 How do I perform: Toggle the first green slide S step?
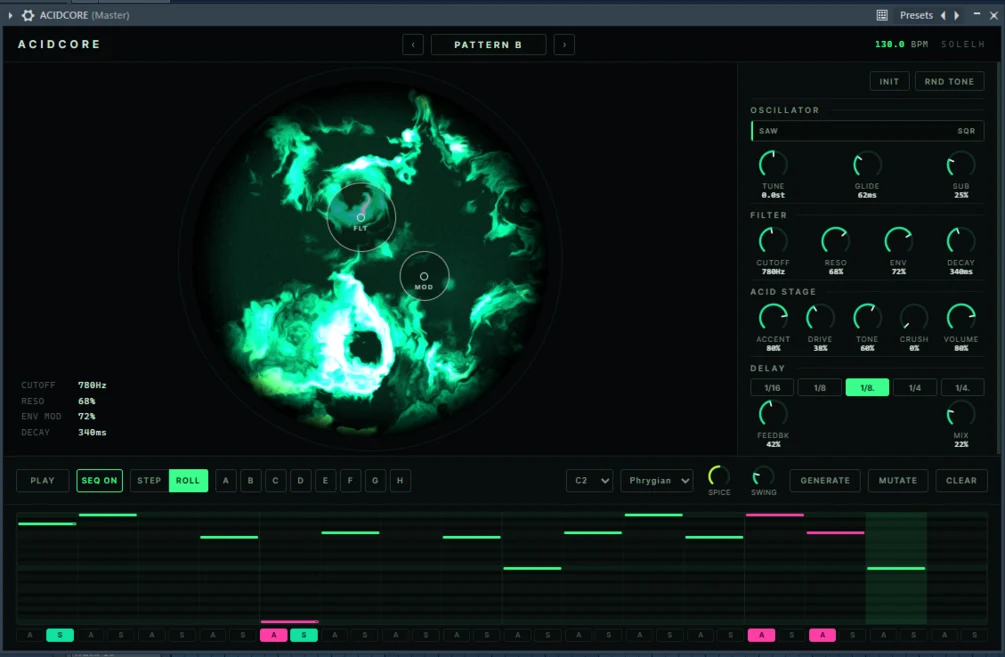click(60, 635)
